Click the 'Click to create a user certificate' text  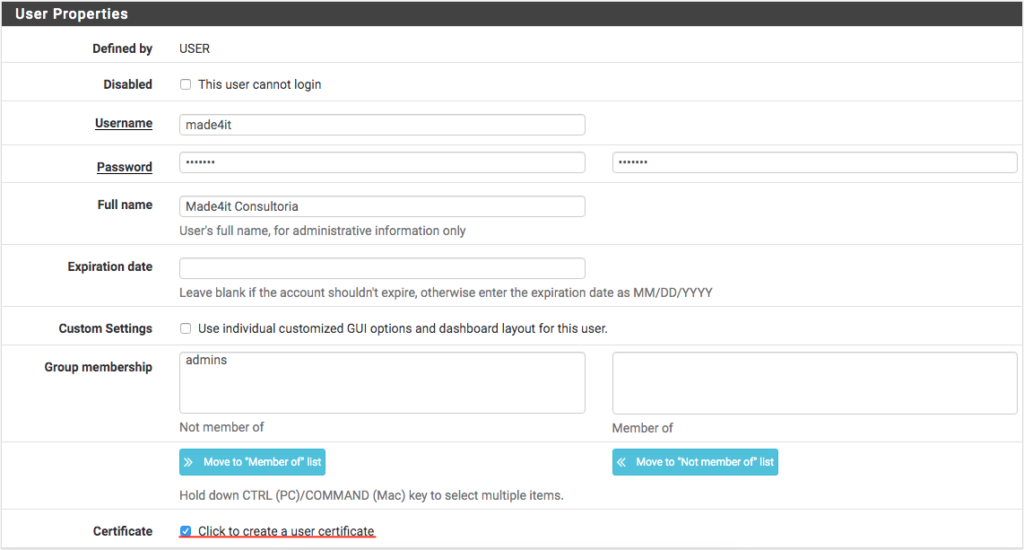[286, 531]
